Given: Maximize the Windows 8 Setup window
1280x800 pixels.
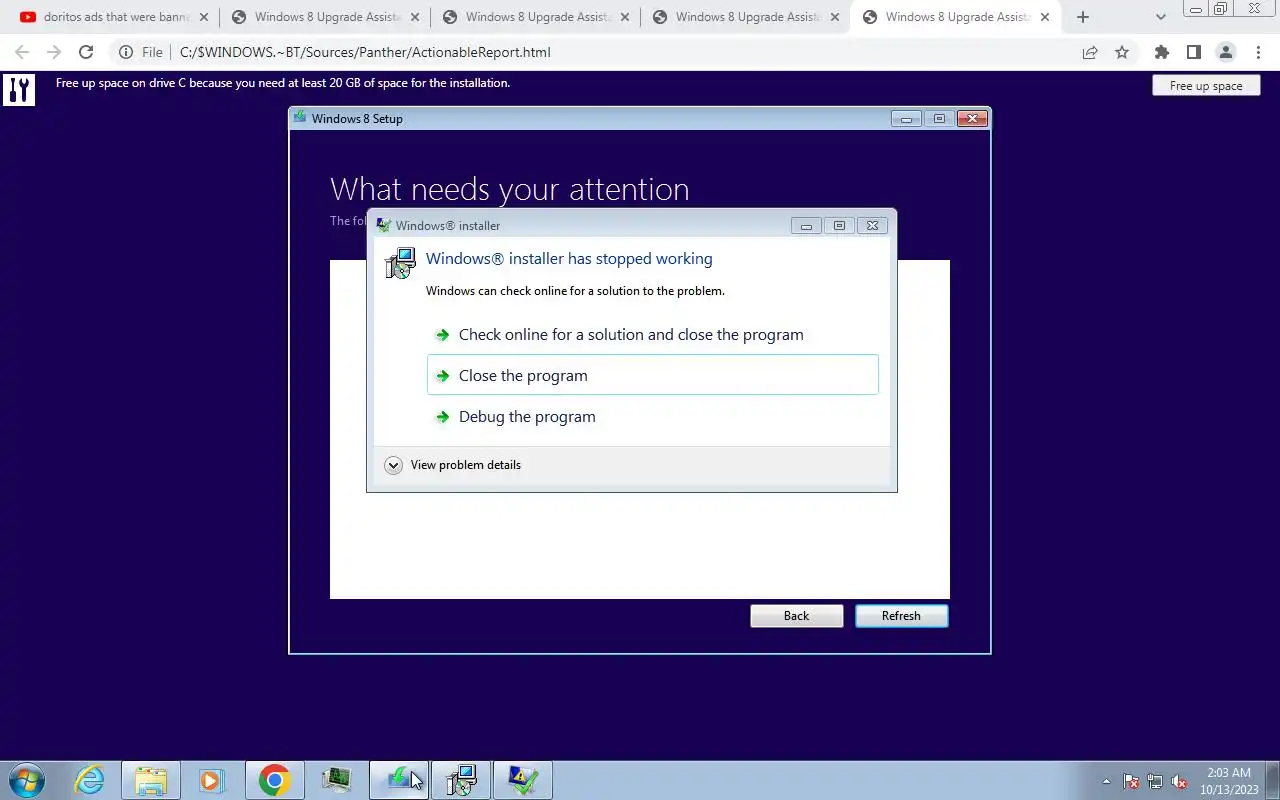Looking at the screenshot, I should tap(939, 118).
